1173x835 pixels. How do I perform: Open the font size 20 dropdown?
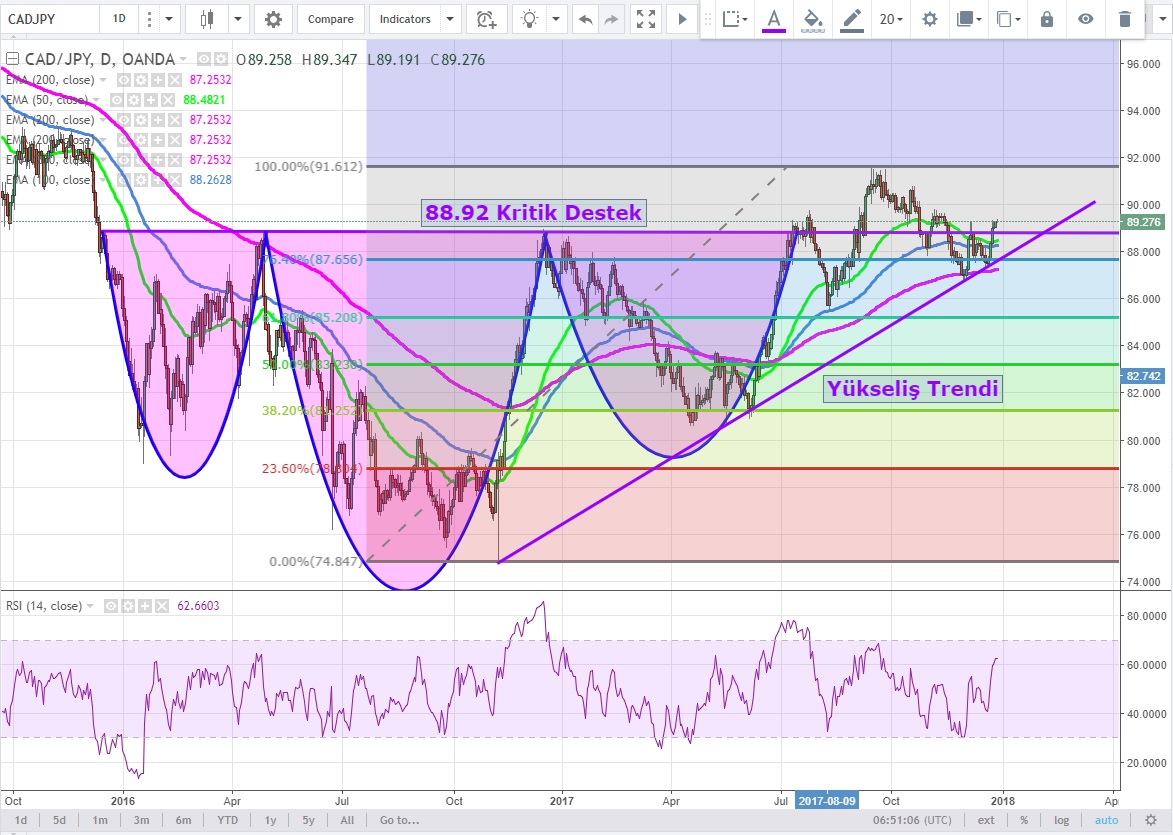(890, 19)
